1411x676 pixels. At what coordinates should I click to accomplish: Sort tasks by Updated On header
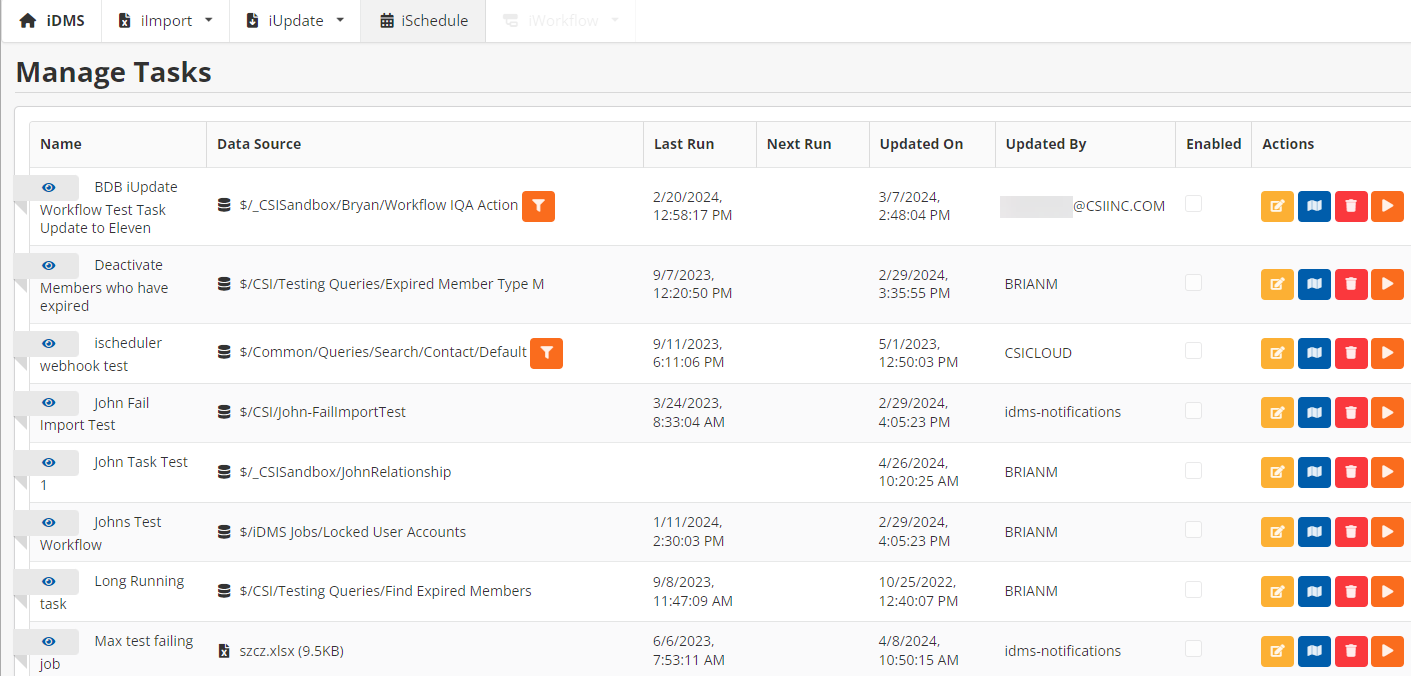pyautogui.click(x=921, y=144)
